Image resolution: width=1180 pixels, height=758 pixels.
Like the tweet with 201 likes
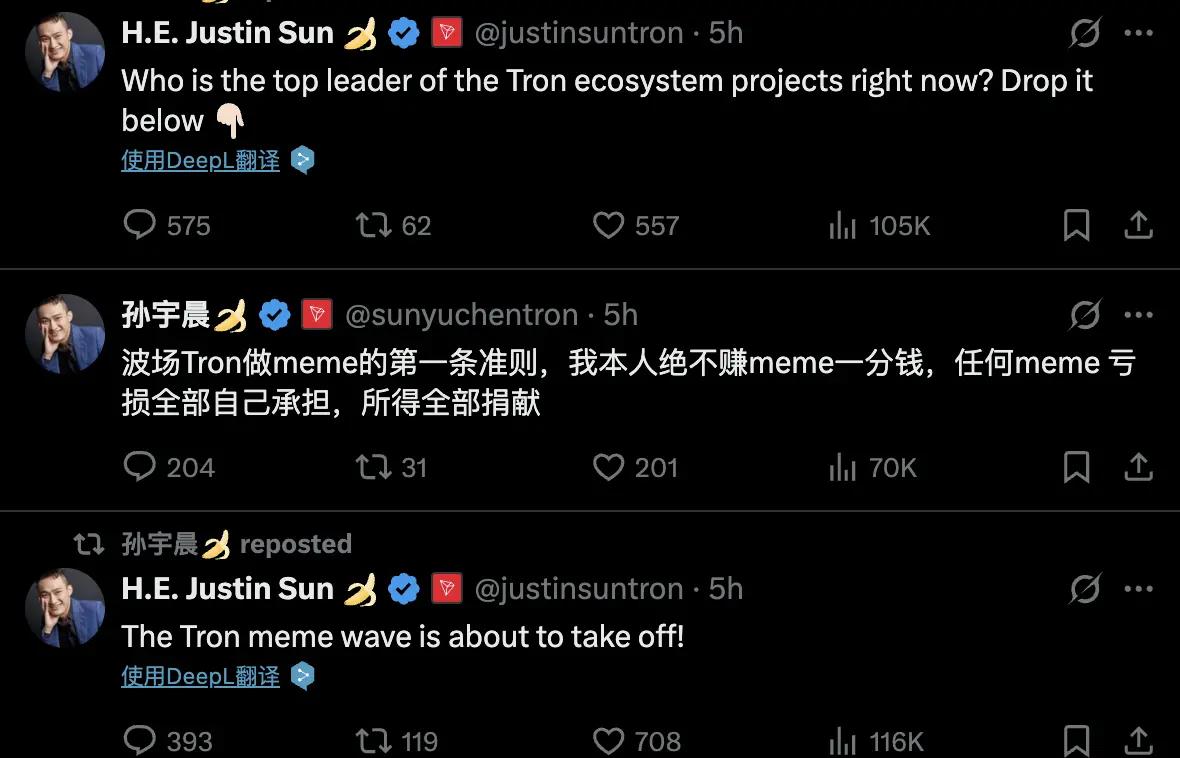point(608,467)
